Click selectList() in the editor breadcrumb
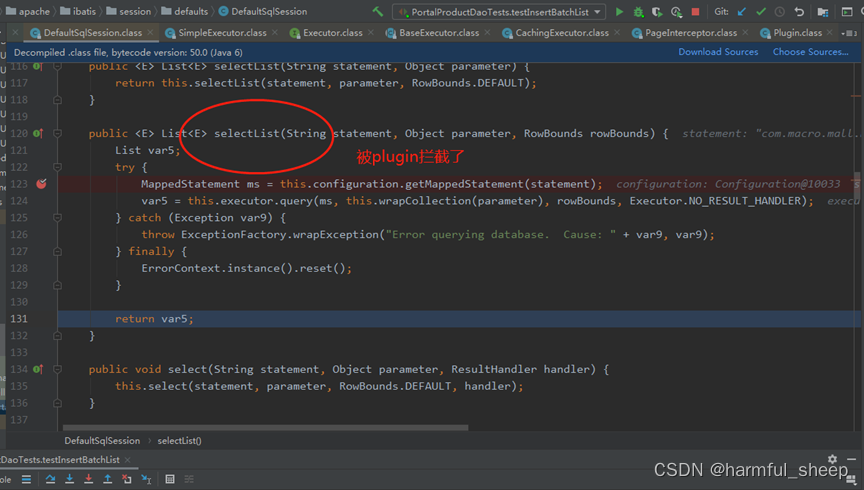This screenshot has width=864, height=490. [x=179, y=440]
